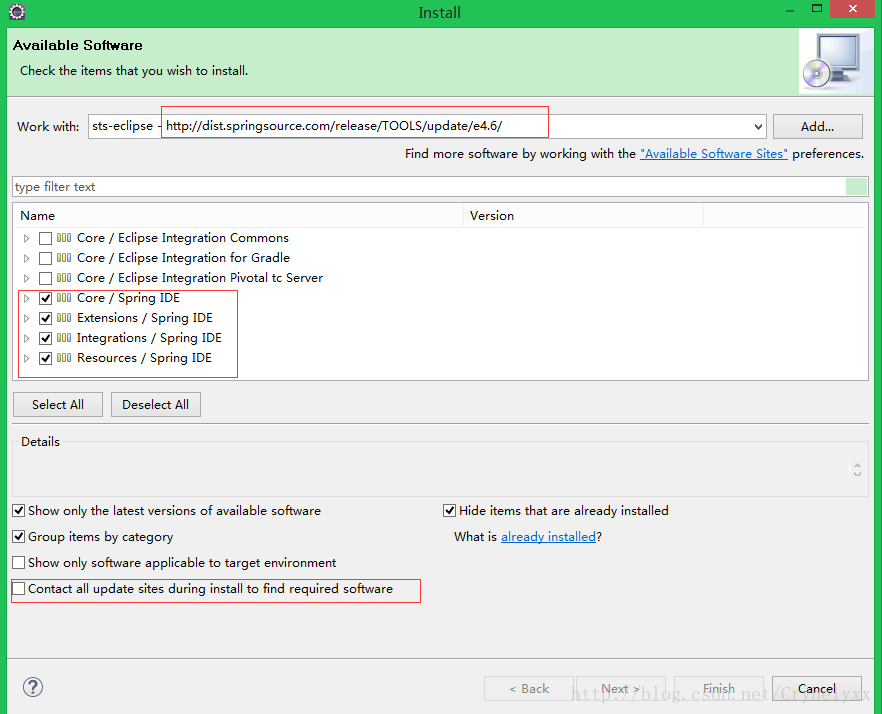Click Select All button

click(58, 405)
